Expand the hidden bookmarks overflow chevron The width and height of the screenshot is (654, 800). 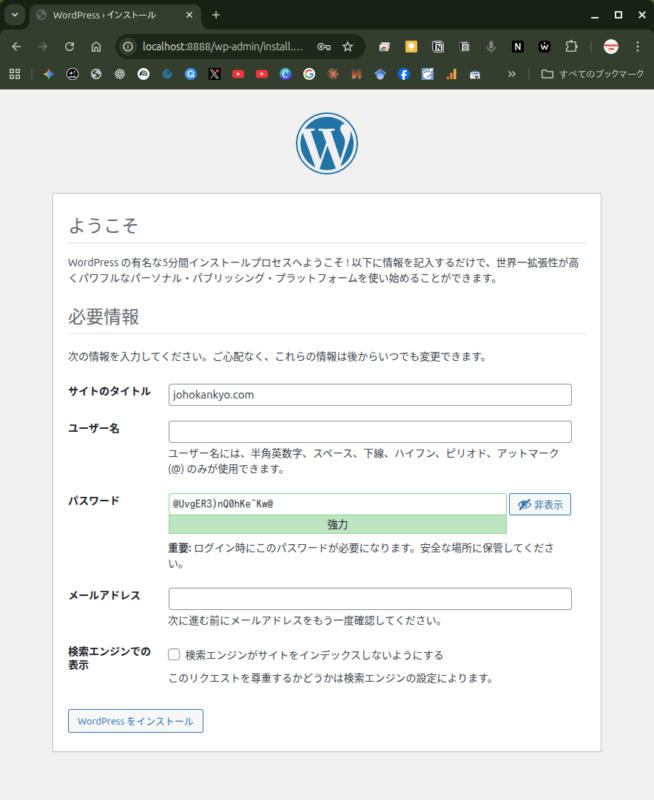pos(512,74)
